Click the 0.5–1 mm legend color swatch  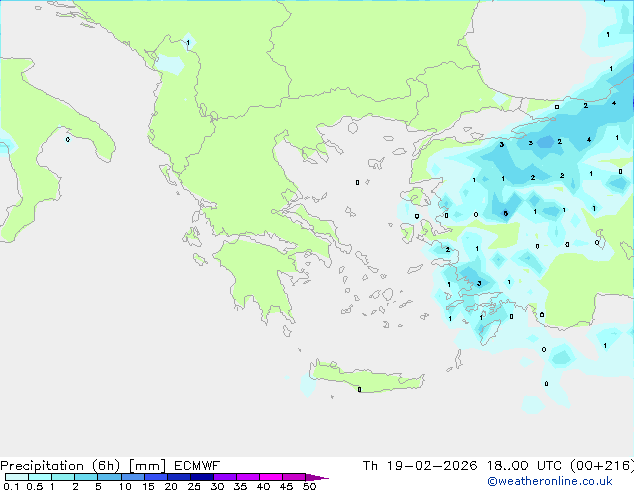pos(40,477)
